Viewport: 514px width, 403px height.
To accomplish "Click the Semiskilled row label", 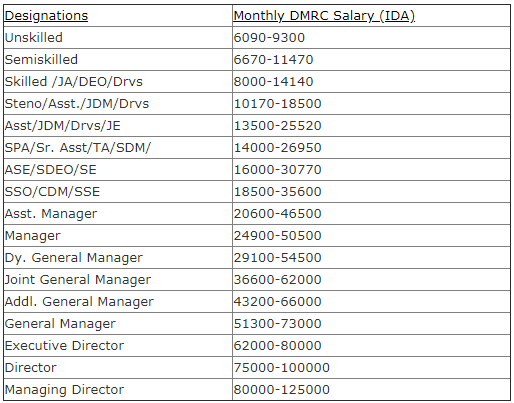I will point(41,60).
